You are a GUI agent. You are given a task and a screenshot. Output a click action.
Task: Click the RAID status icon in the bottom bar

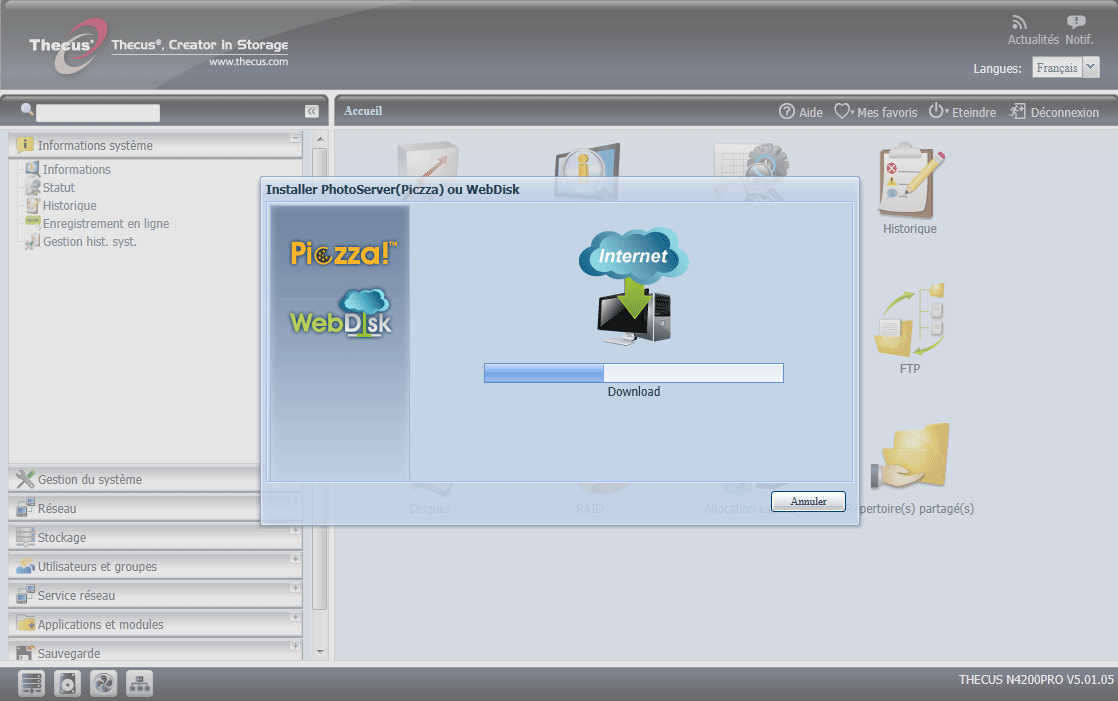point(31,684)
